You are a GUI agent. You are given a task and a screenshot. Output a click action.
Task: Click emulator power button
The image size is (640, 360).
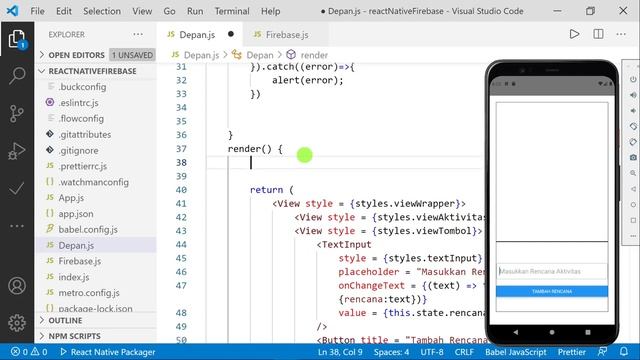(633, 79)
